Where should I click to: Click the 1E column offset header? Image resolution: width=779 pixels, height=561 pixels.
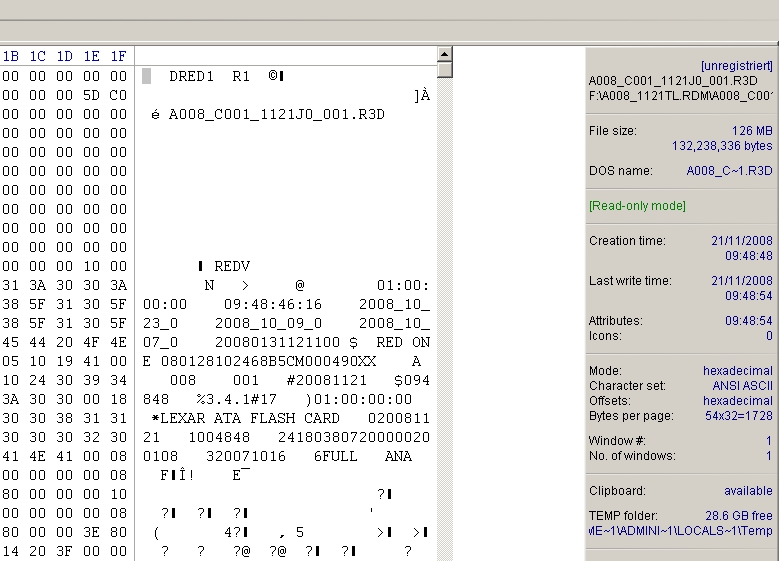(91, 56)
